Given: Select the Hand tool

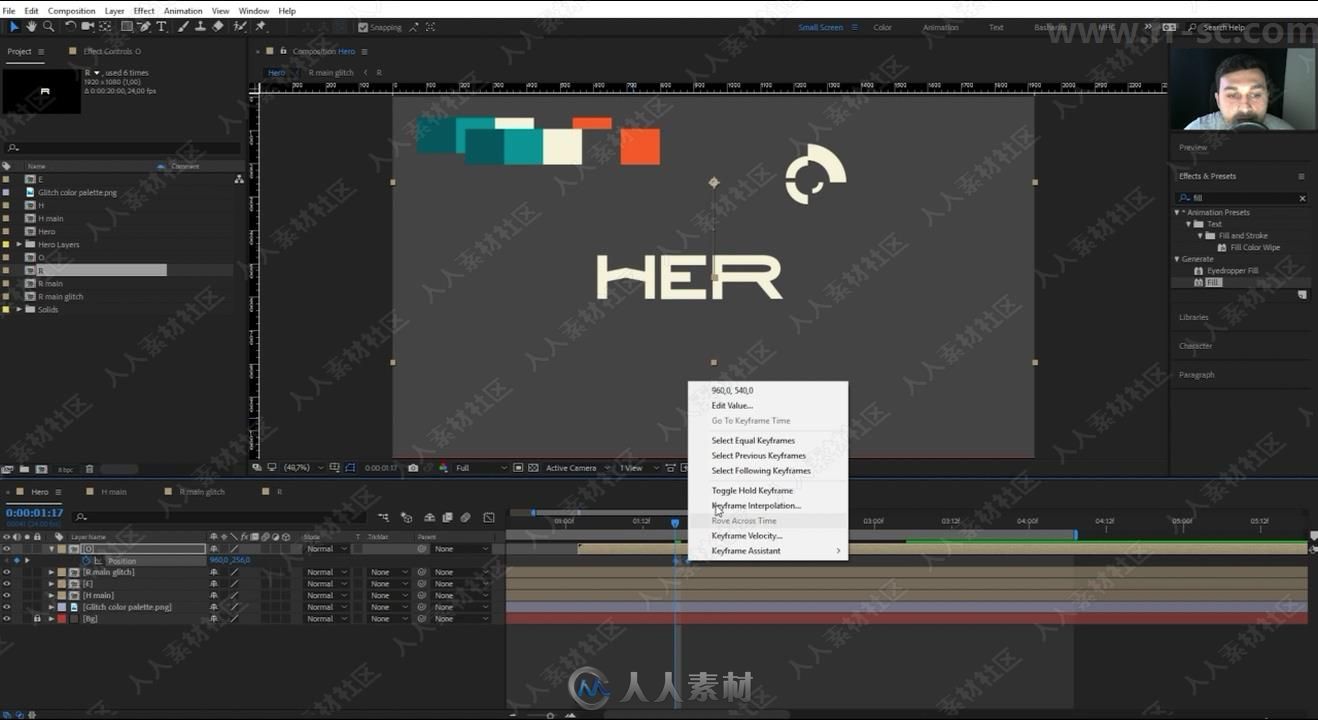Looking at the screenshot, I should [x=31, y=27].
